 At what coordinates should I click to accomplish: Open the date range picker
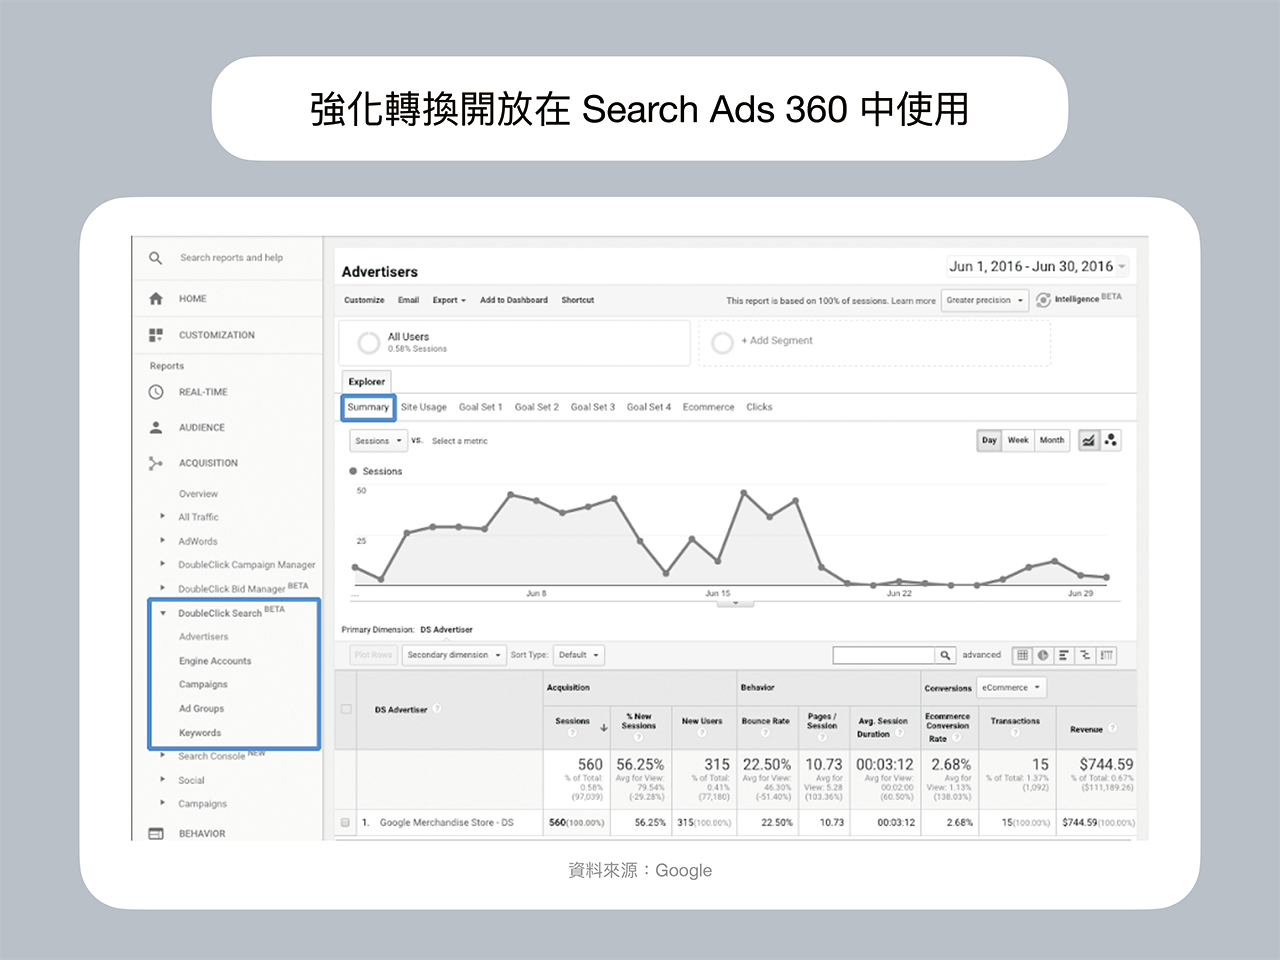[x=1038, y=266]
